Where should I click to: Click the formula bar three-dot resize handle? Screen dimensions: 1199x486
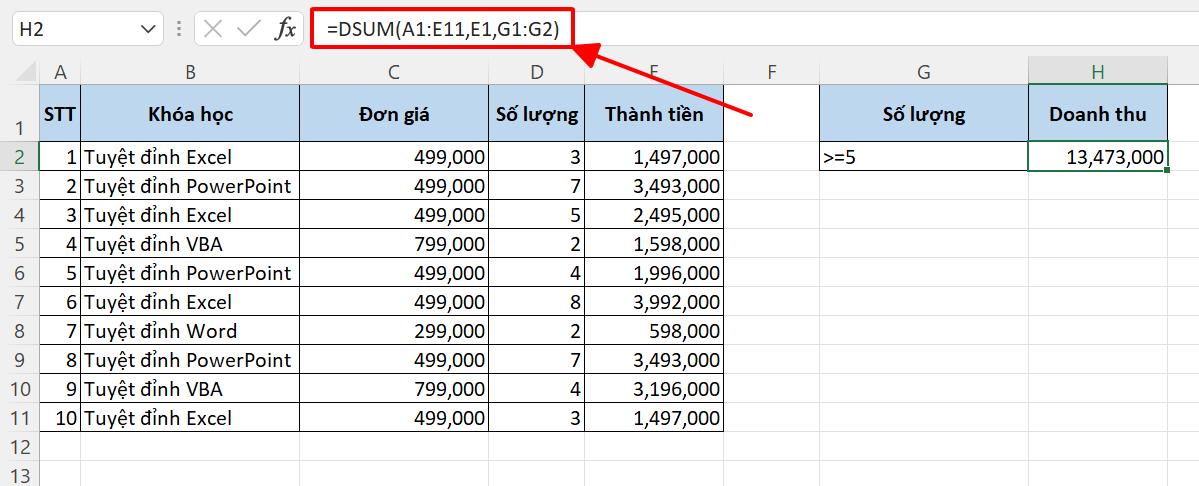point(180,29)
